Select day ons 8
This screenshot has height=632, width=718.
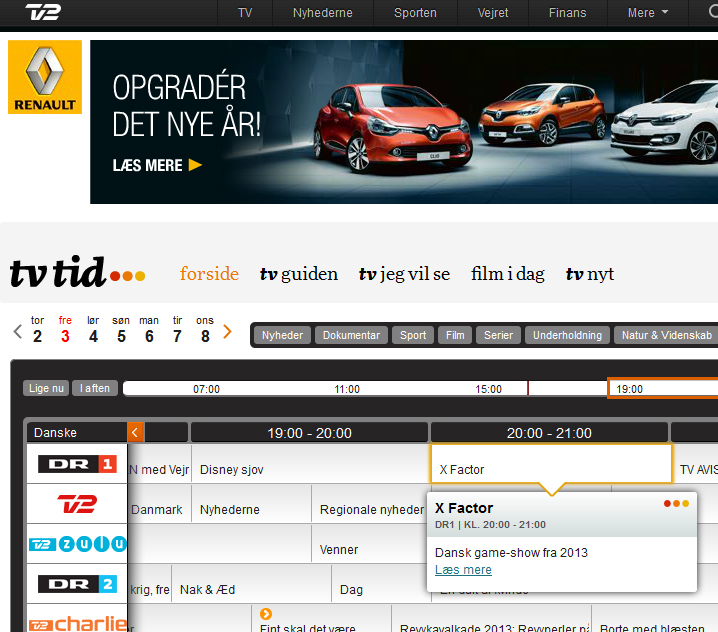(205, 330)
